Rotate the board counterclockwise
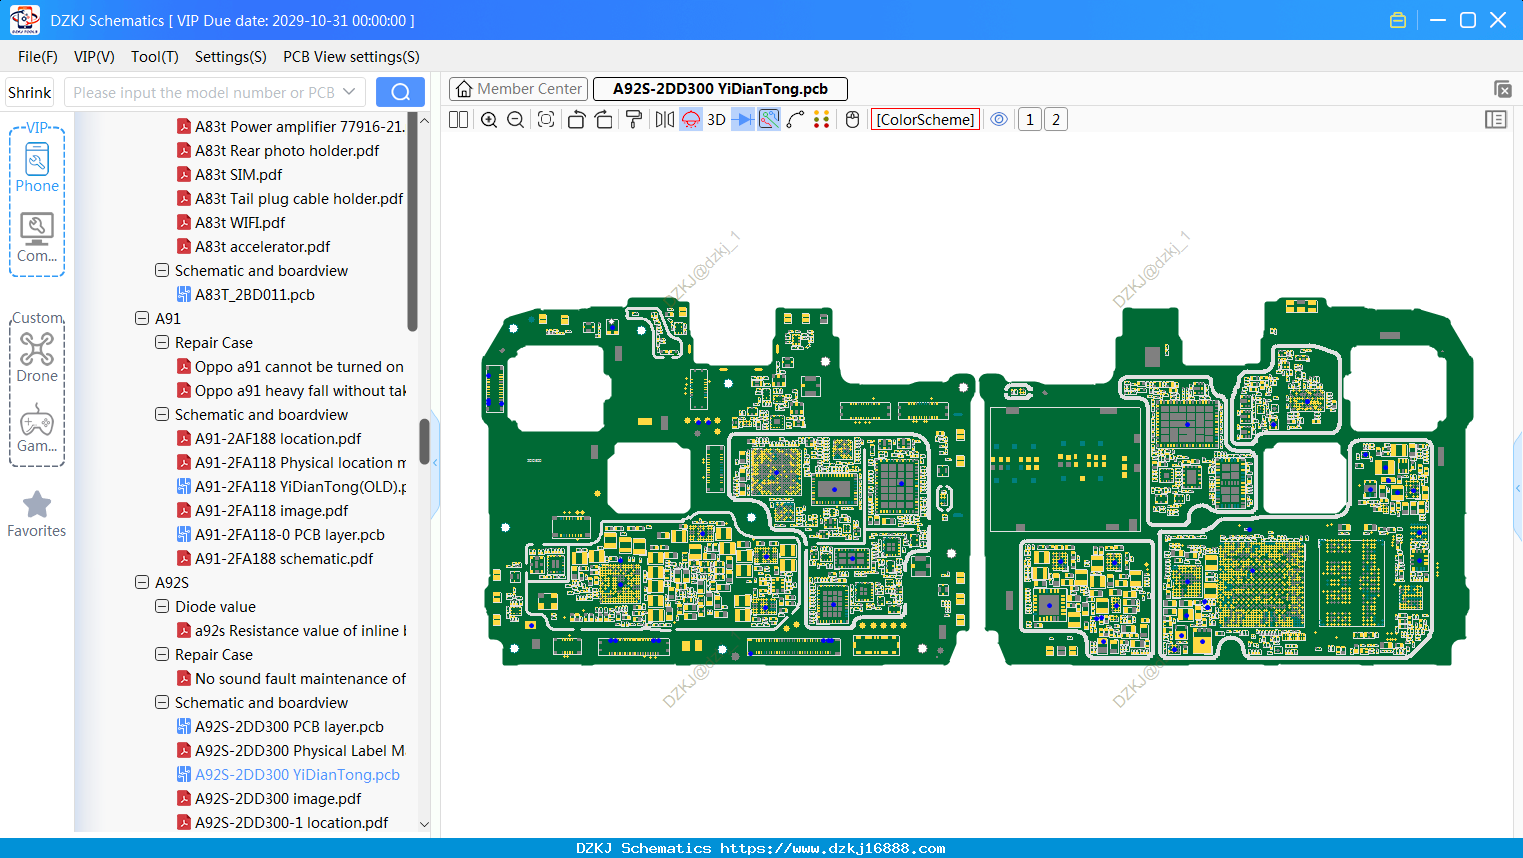 pos(576,120)
